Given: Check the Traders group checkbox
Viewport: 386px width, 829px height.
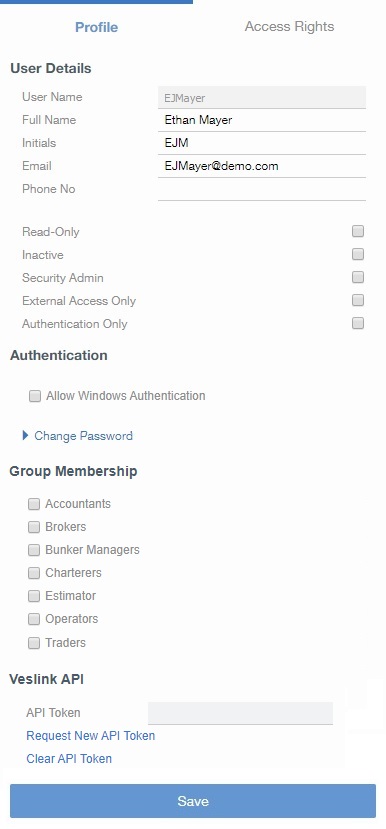Looking at the screenshot, I should 34,643.
